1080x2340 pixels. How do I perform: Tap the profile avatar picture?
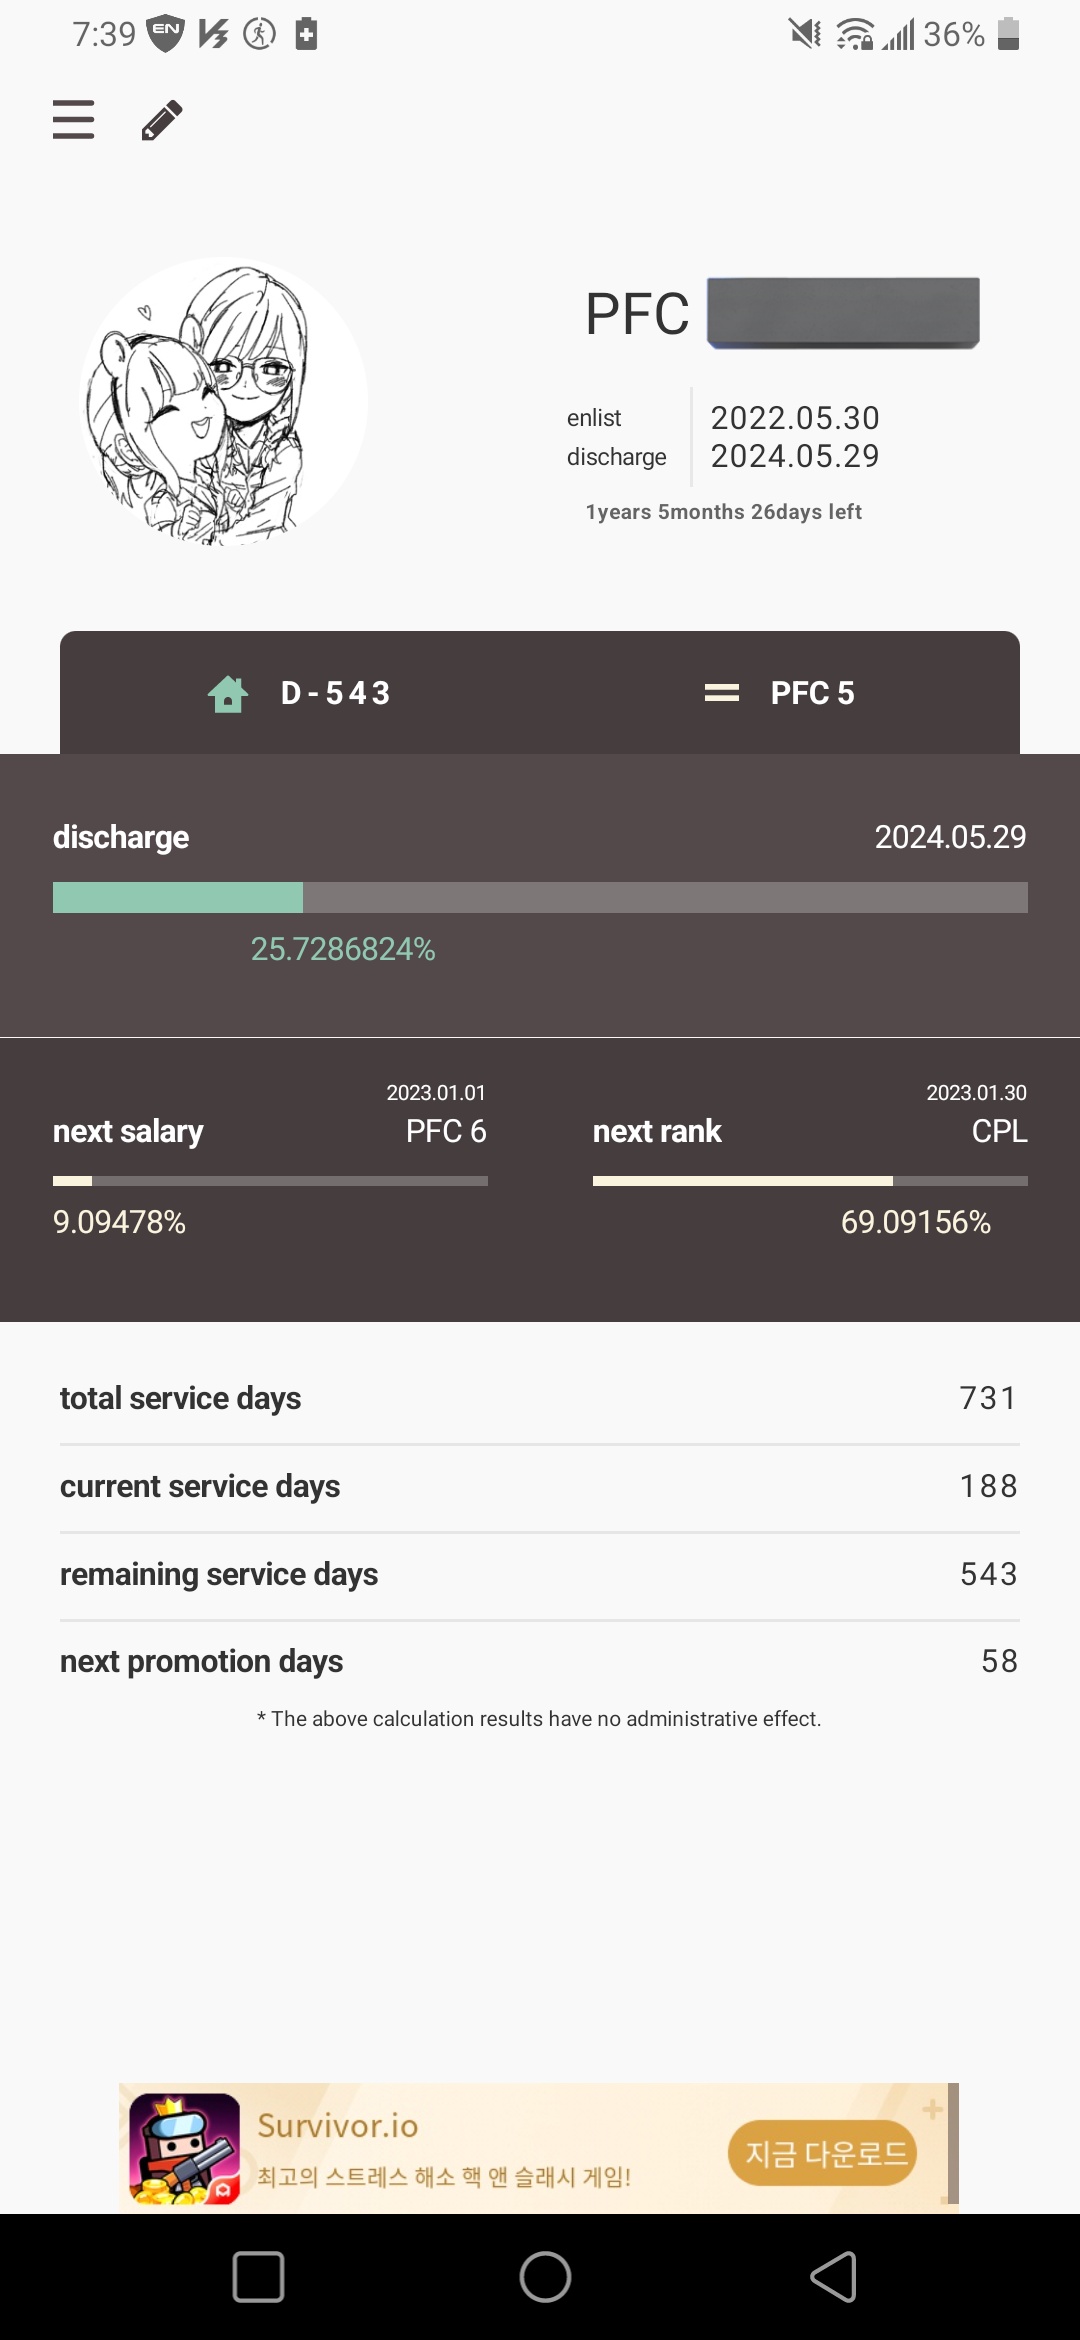coord(224,402)
